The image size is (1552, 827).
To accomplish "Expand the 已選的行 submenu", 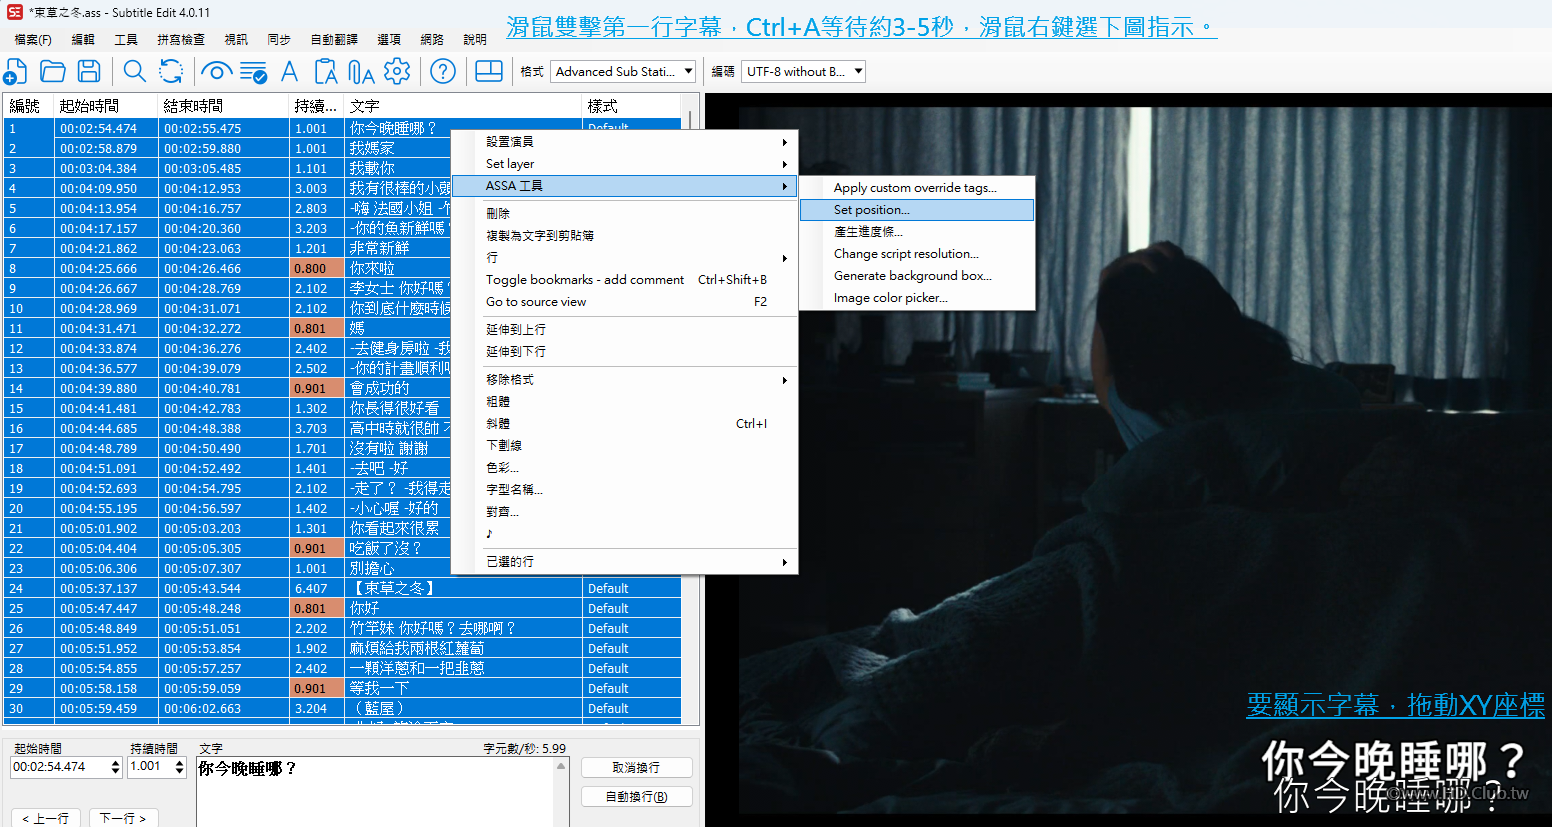I will click(x=625, y=562).
